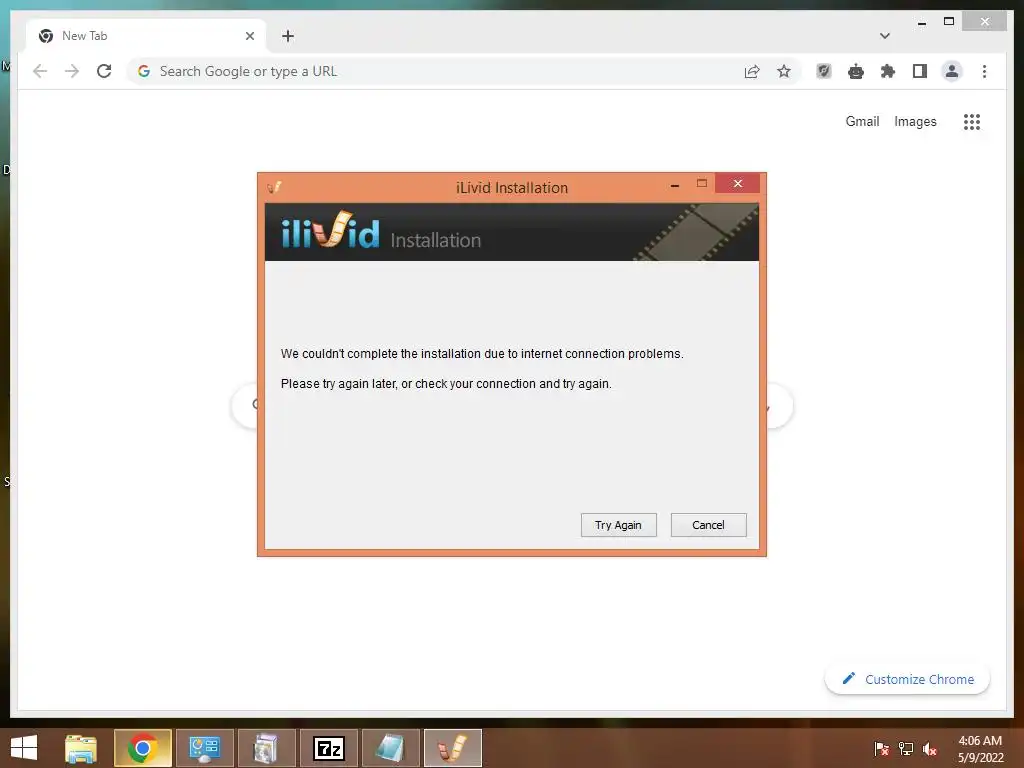Viewport: 1024px width, 768px height.
Task: Open Chrome's three-dot menu
Action: click(984, 71)
